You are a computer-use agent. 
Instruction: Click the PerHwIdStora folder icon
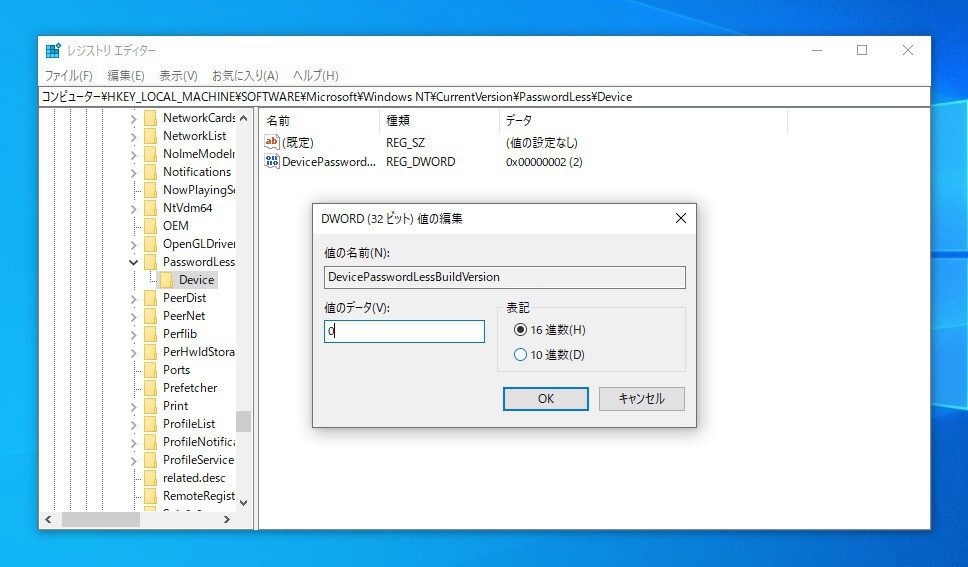click(151, 352)
